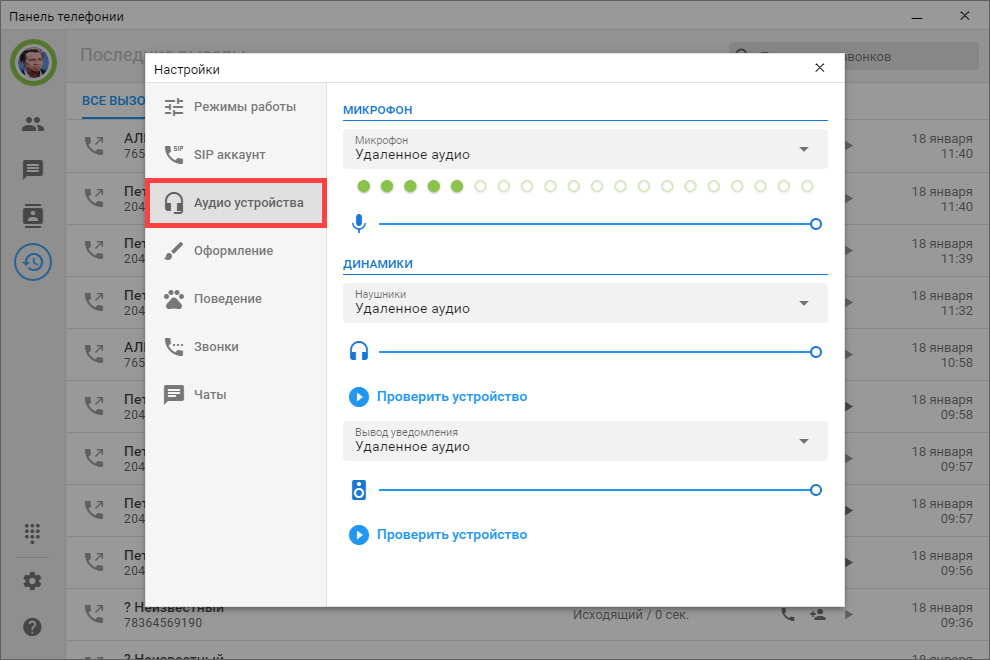Close the Настройки dialog
This screenshot has height=660, width=990.
point(820,68)
